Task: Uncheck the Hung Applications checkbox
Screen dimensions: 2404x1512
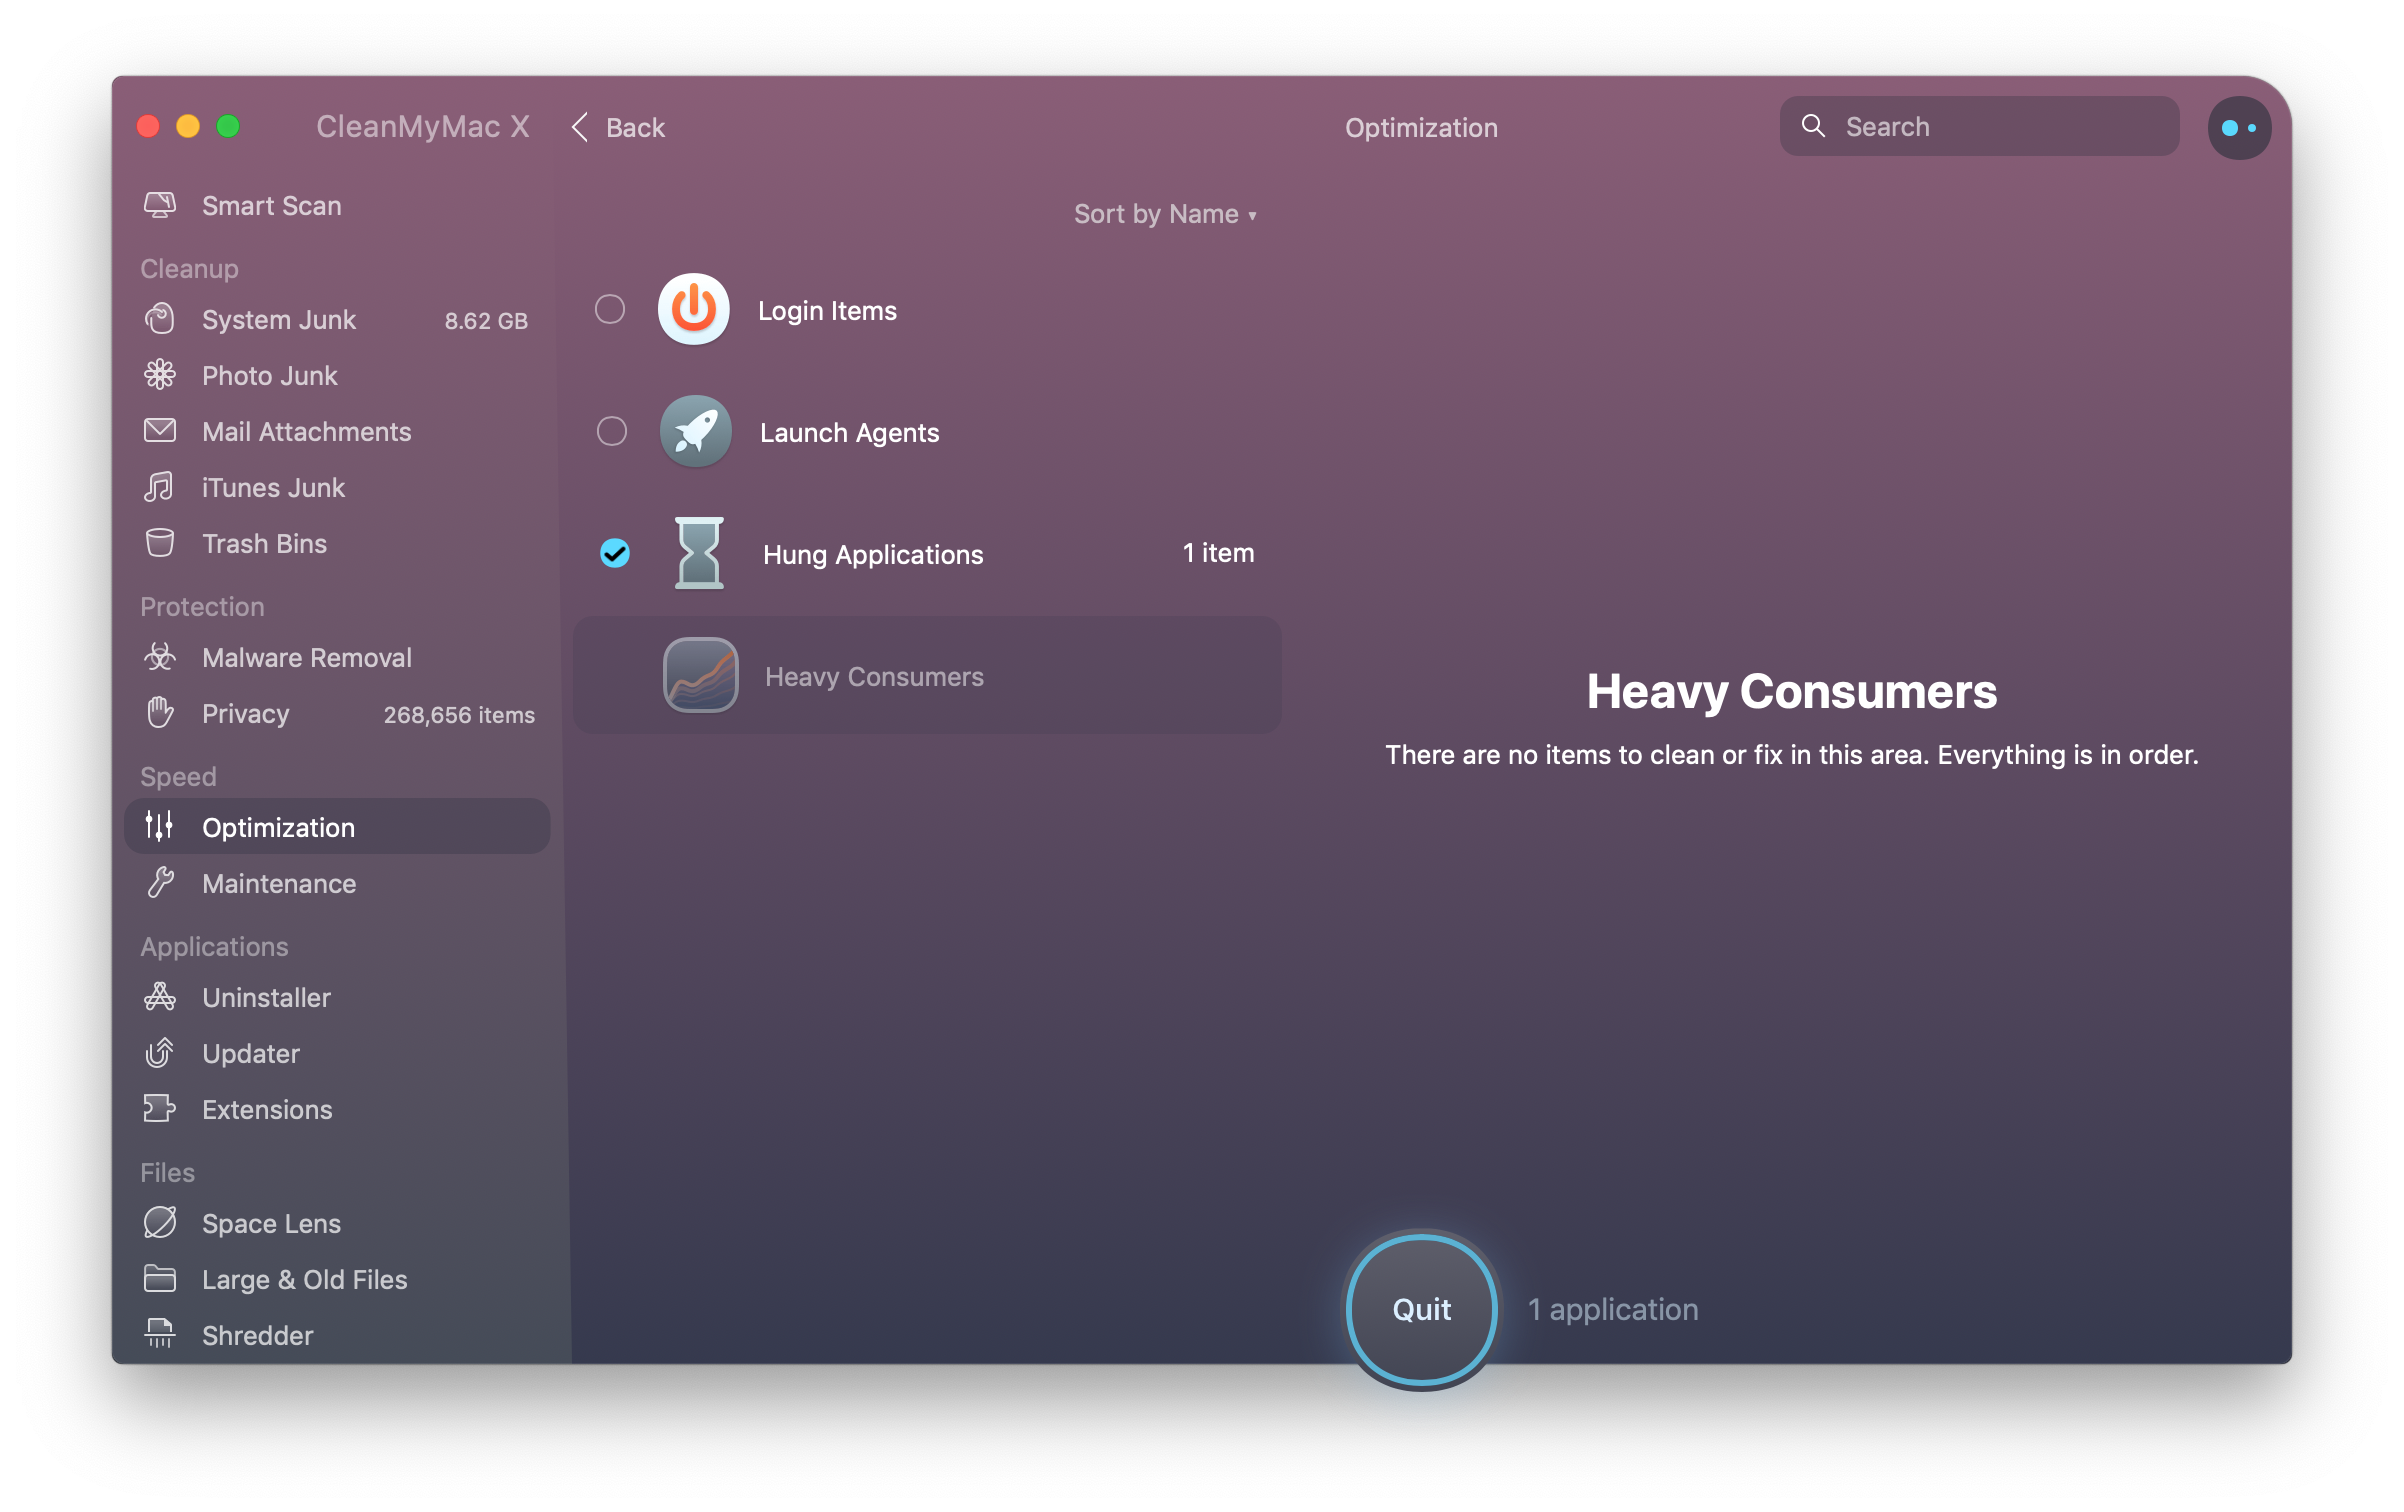Action: coord(615,553)
